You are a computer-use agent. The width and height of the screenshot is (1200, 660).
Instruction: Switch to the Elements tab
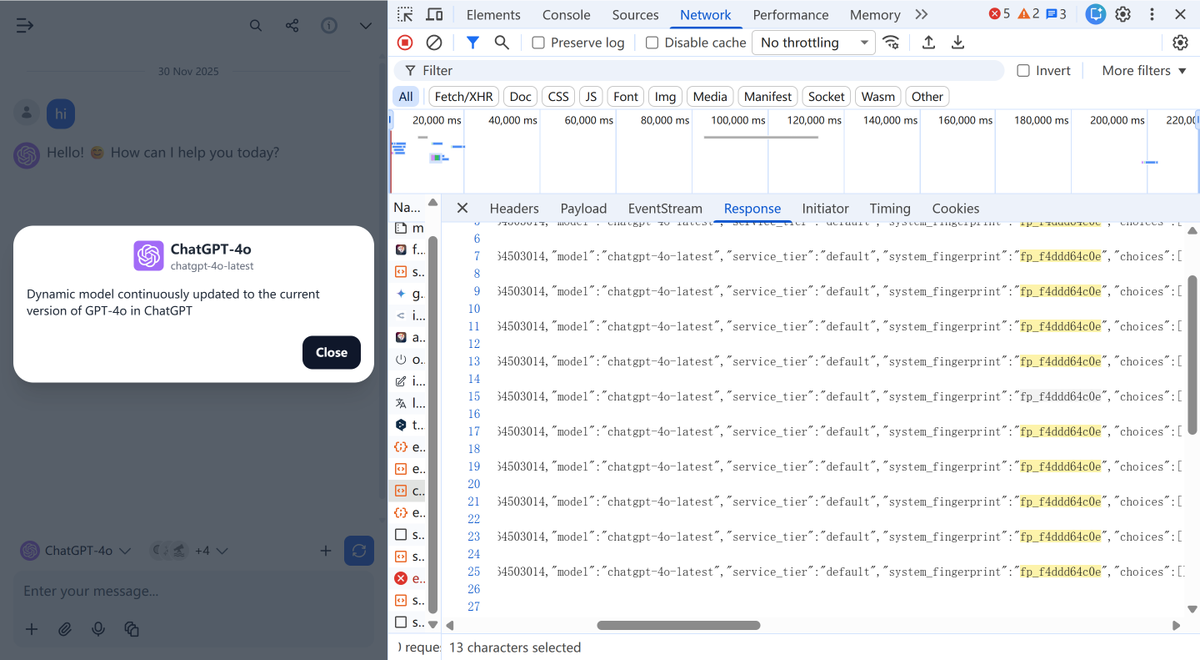point(493,15)
